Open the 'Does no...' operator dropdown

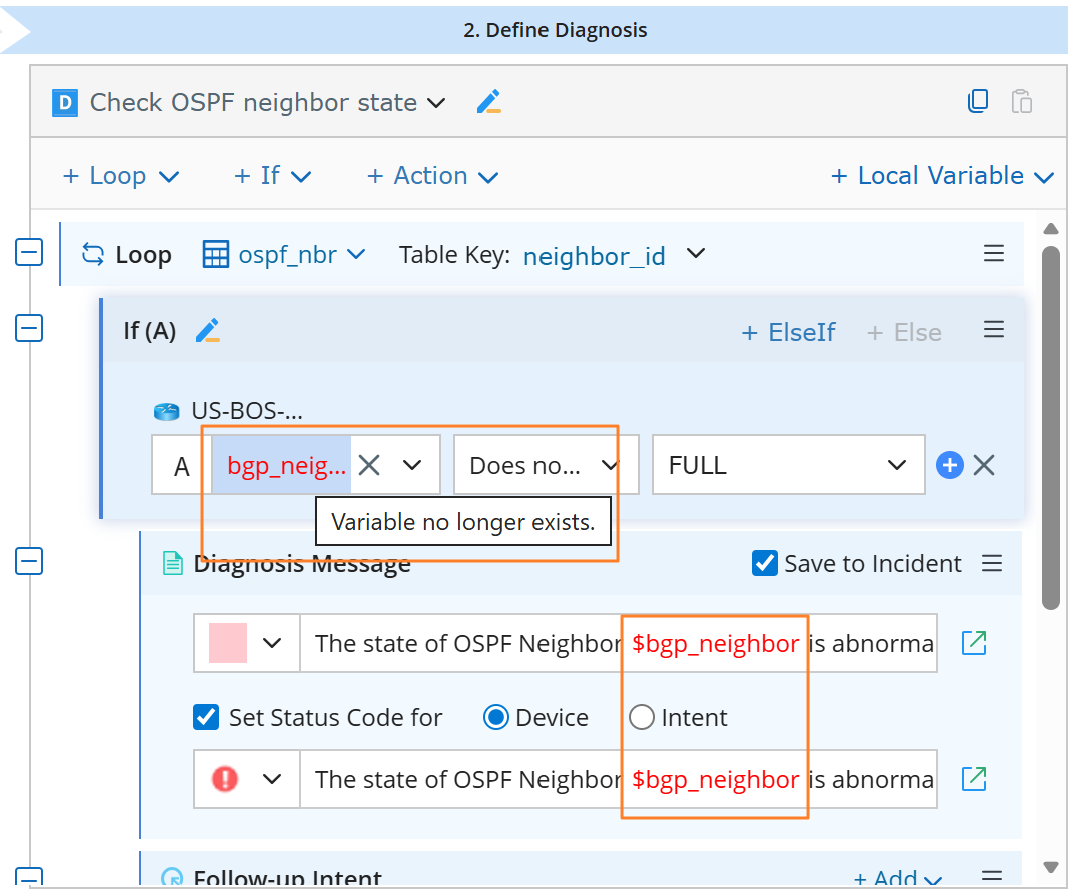609,465
